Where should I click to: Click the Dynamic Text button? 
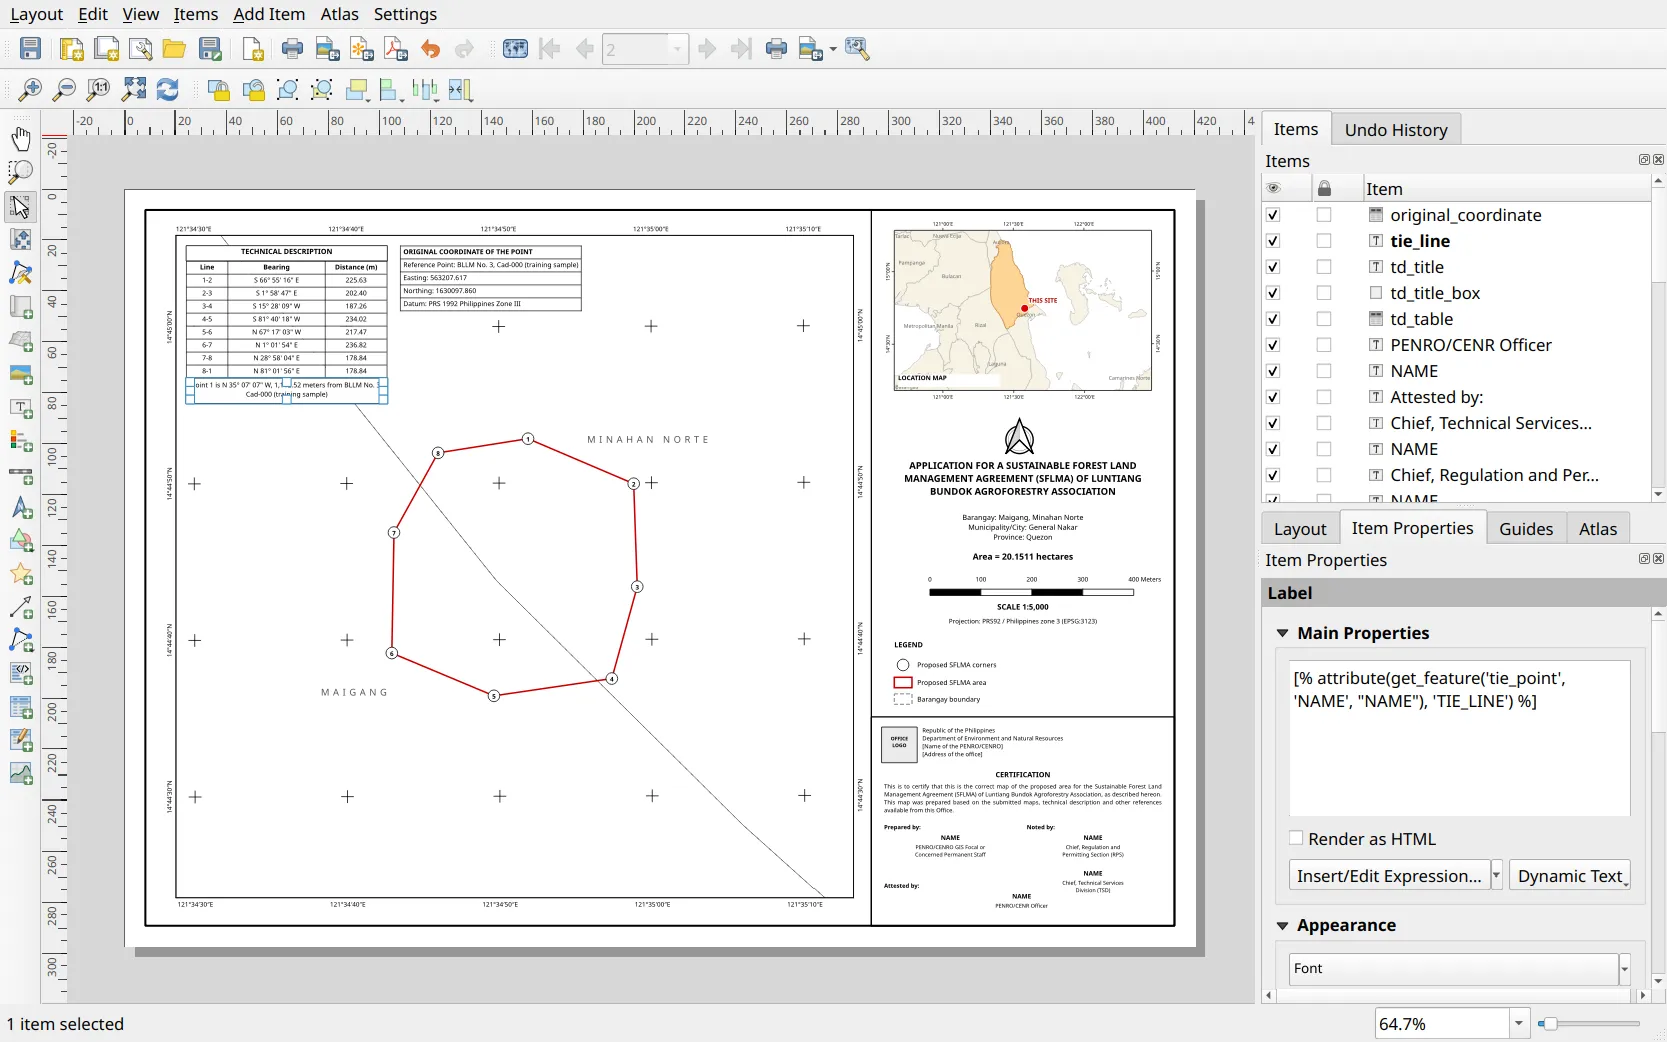[1570, 876]
